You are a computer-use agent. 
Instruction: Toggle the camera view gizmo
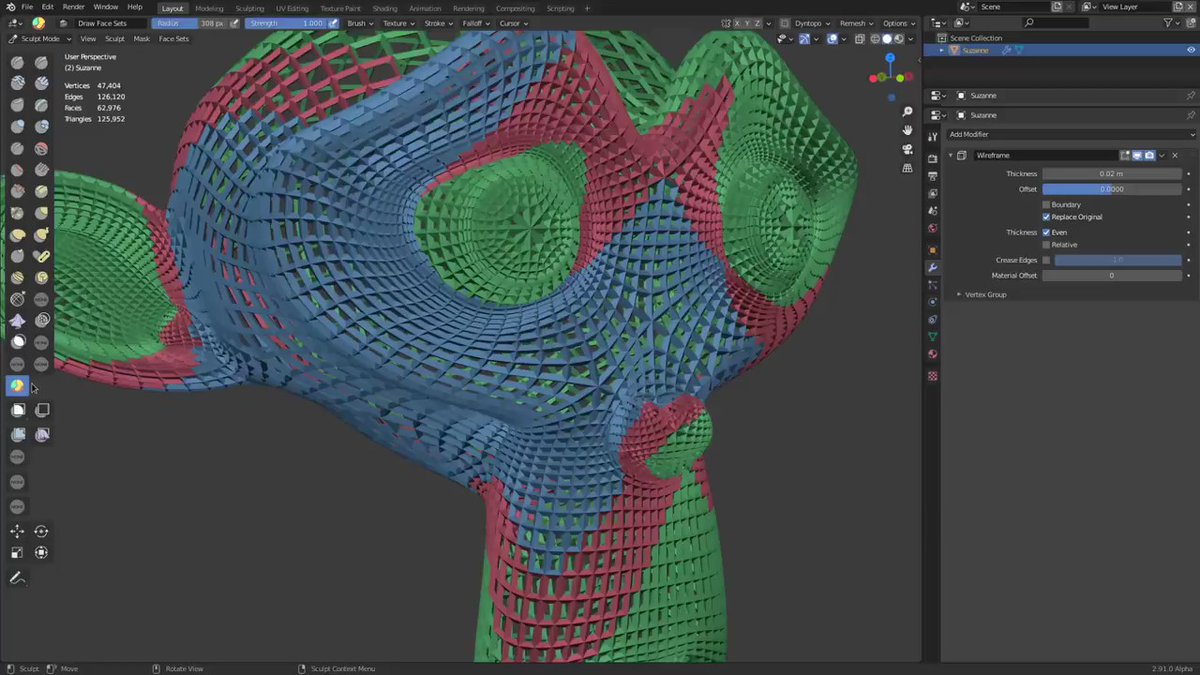tap(907, 149)
